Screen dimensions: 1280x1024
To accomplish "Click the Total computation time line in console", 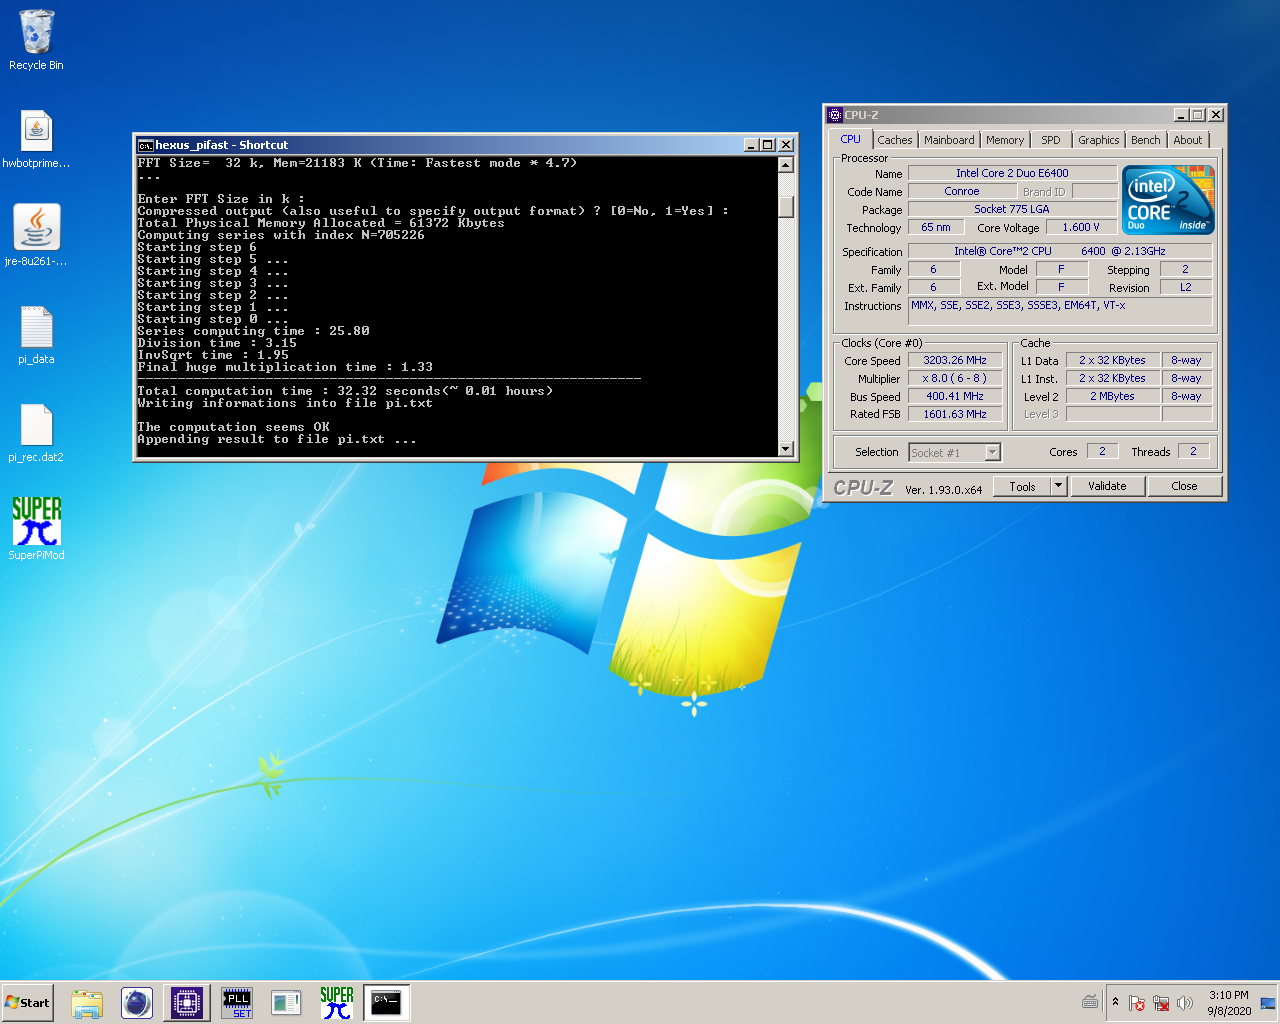I will (345, 391).
